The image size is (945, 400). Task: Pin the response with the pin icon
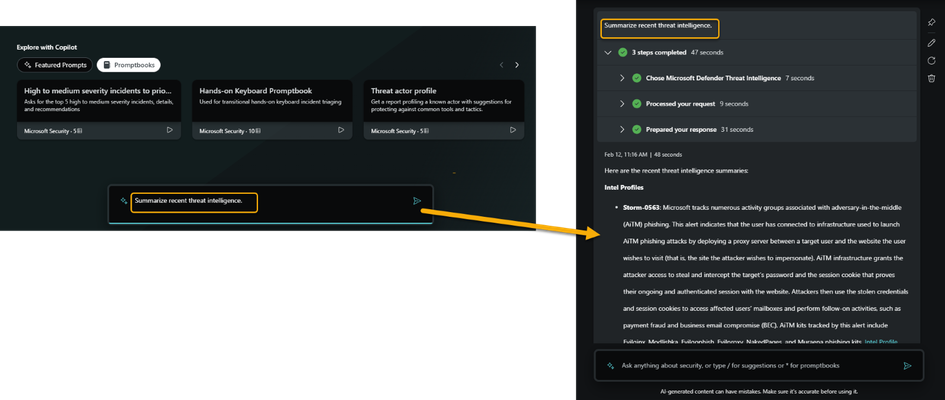tap(931, 22)
